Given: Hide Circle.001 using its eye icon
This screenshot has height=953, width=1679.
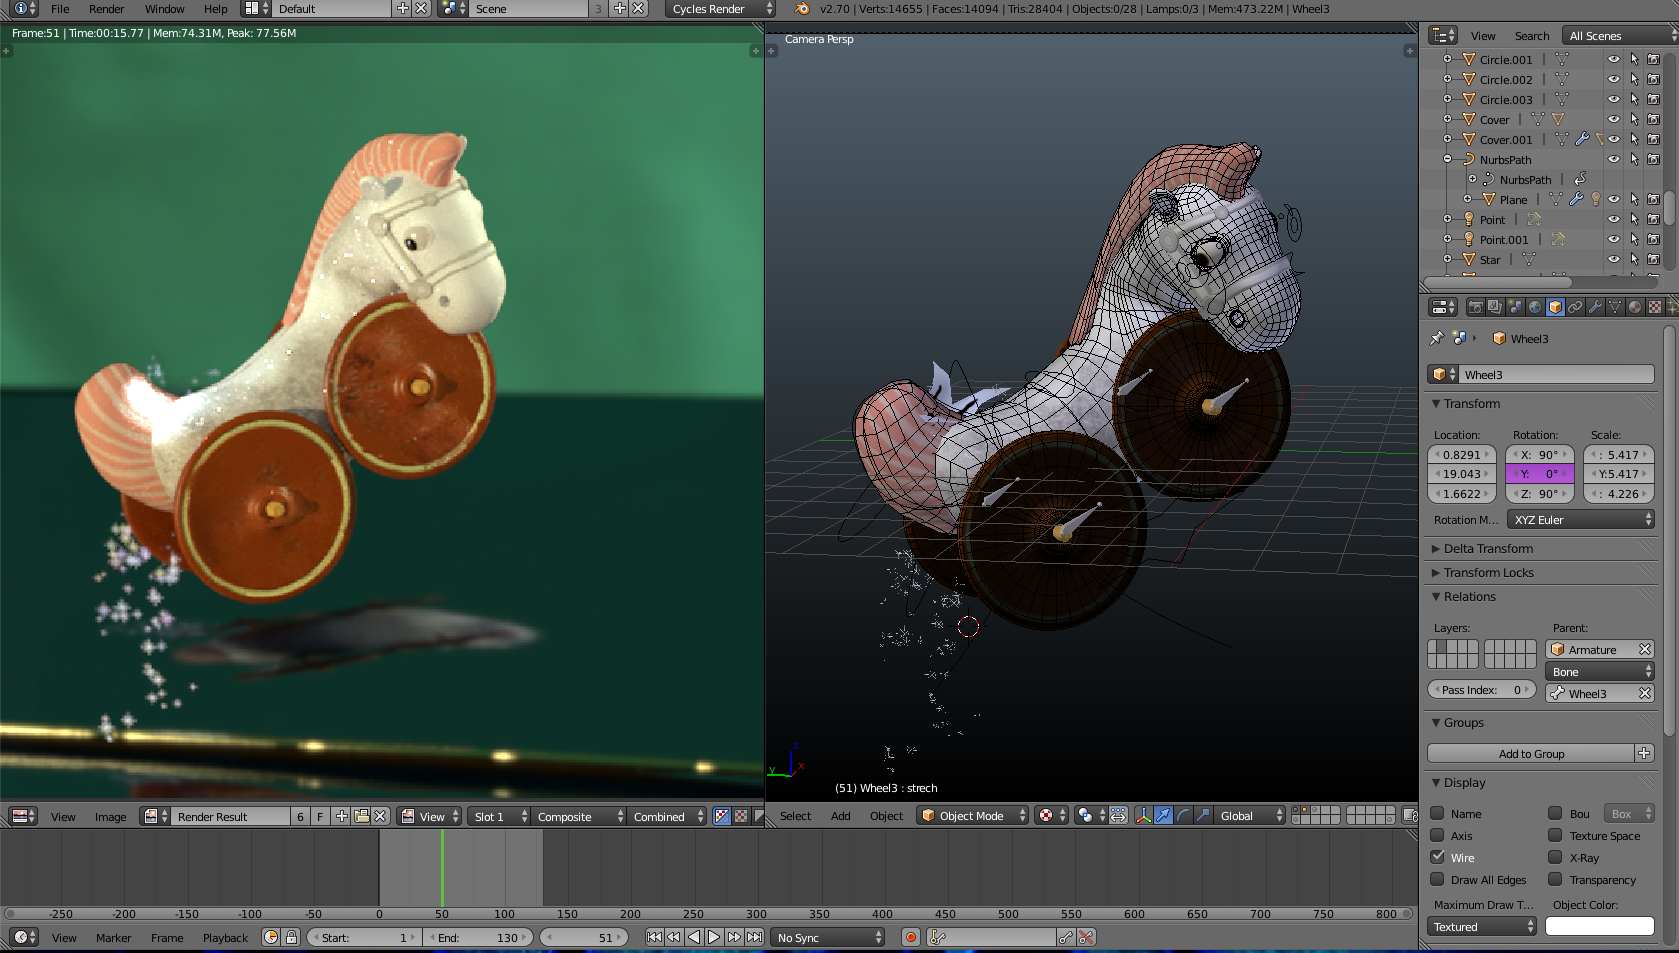Looking at the screenshot, I should (x=1613, y=60).
